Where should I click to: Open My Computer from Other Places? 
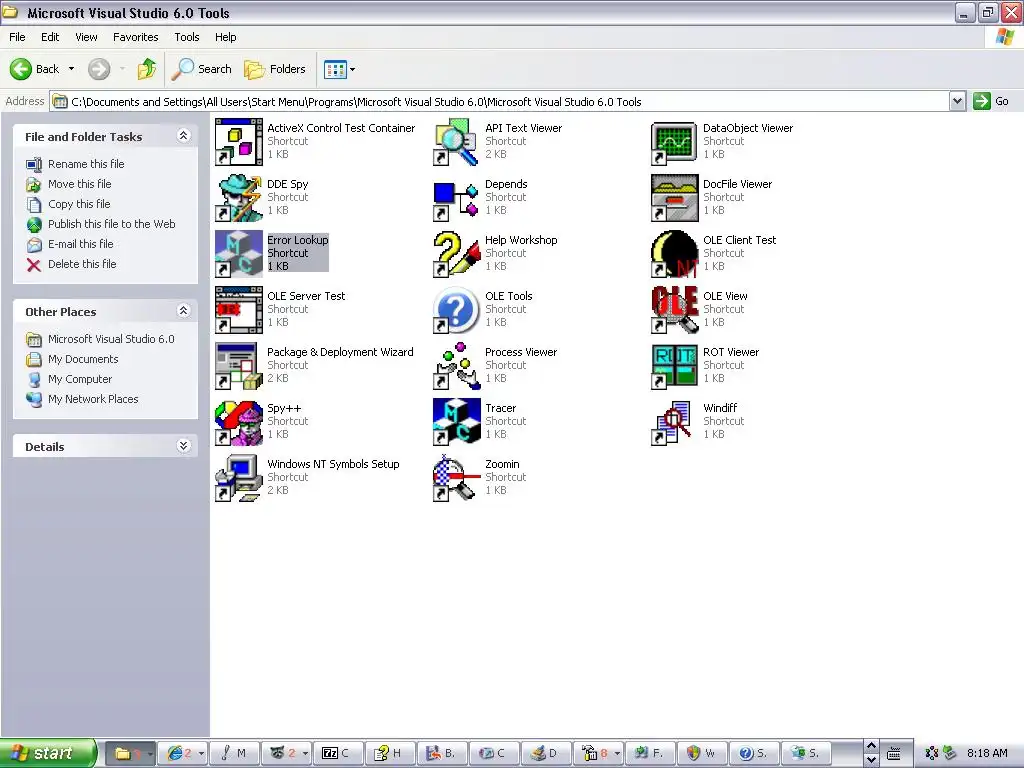80,379
